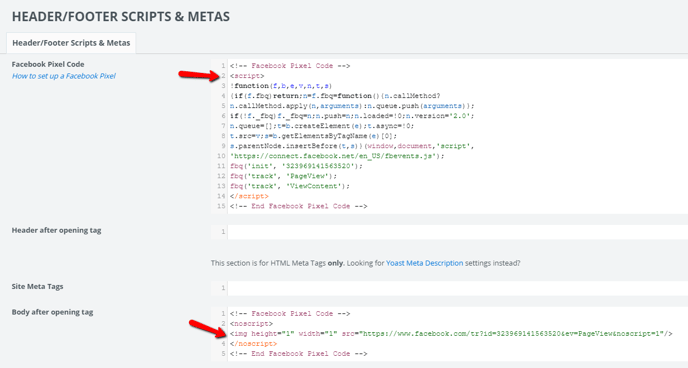Click the fbevents.js URL line in the code
The height and width of the screenshot is (368, 688).
tap(337, 156)
